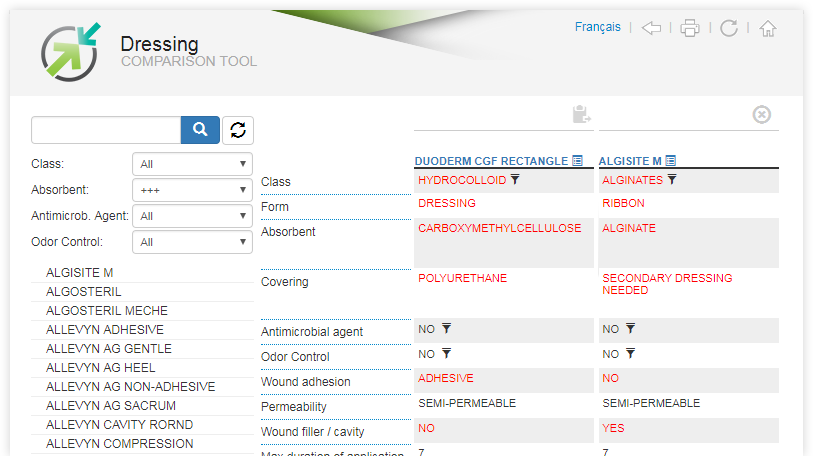Viewport: 813px width, 456px height.
Task: Click the Dressing Comparison Tool logo
Action: point(71,52)
